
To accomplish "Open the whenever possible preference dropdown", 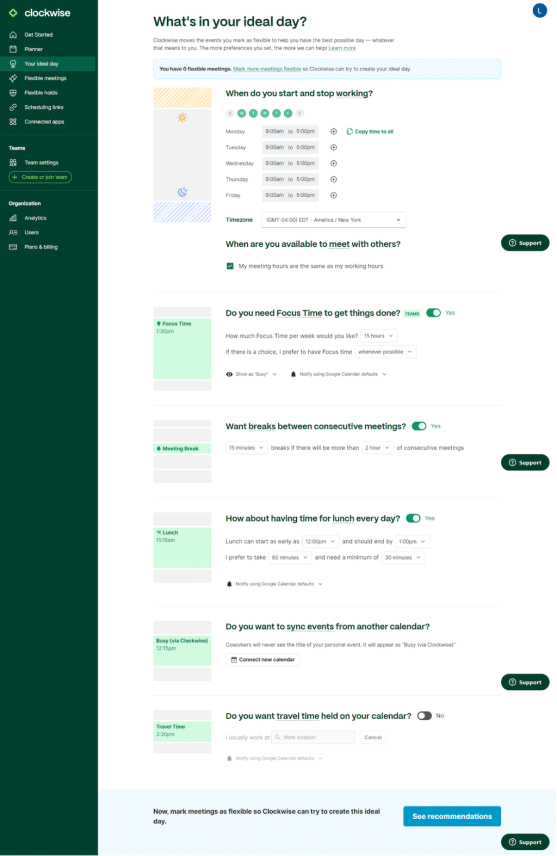I will click(386, 352).
